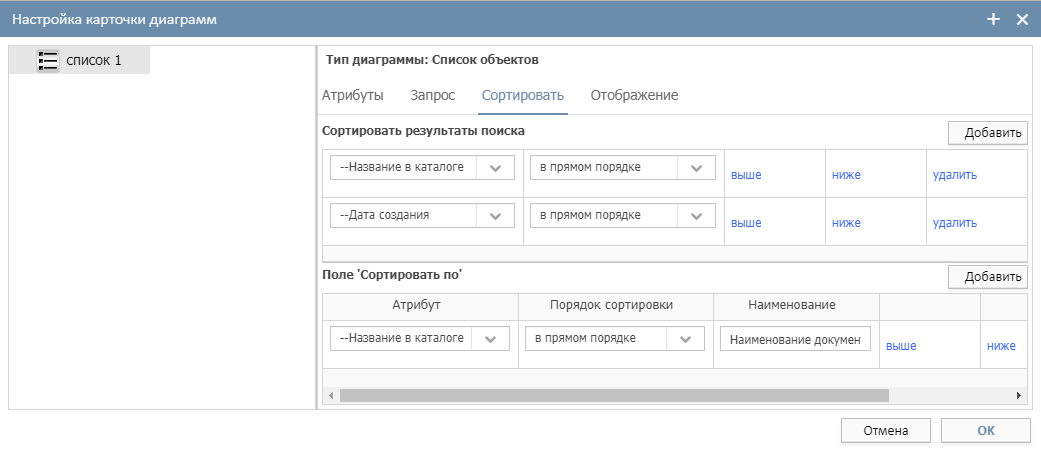Viewport: 1041px width, 450px height.
Task: Open "Порядок сортировки" dropdown in the lower table
Action: (x=685, y=339)
